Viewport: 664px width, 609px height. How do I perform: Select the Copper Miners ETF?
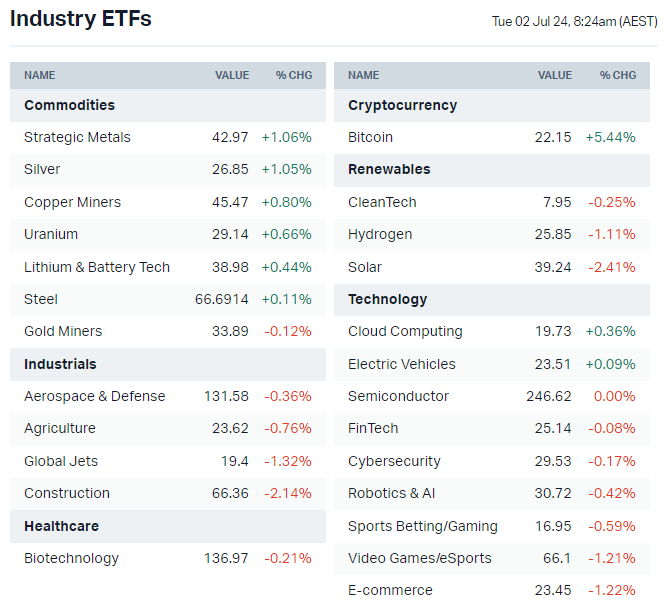72,202
